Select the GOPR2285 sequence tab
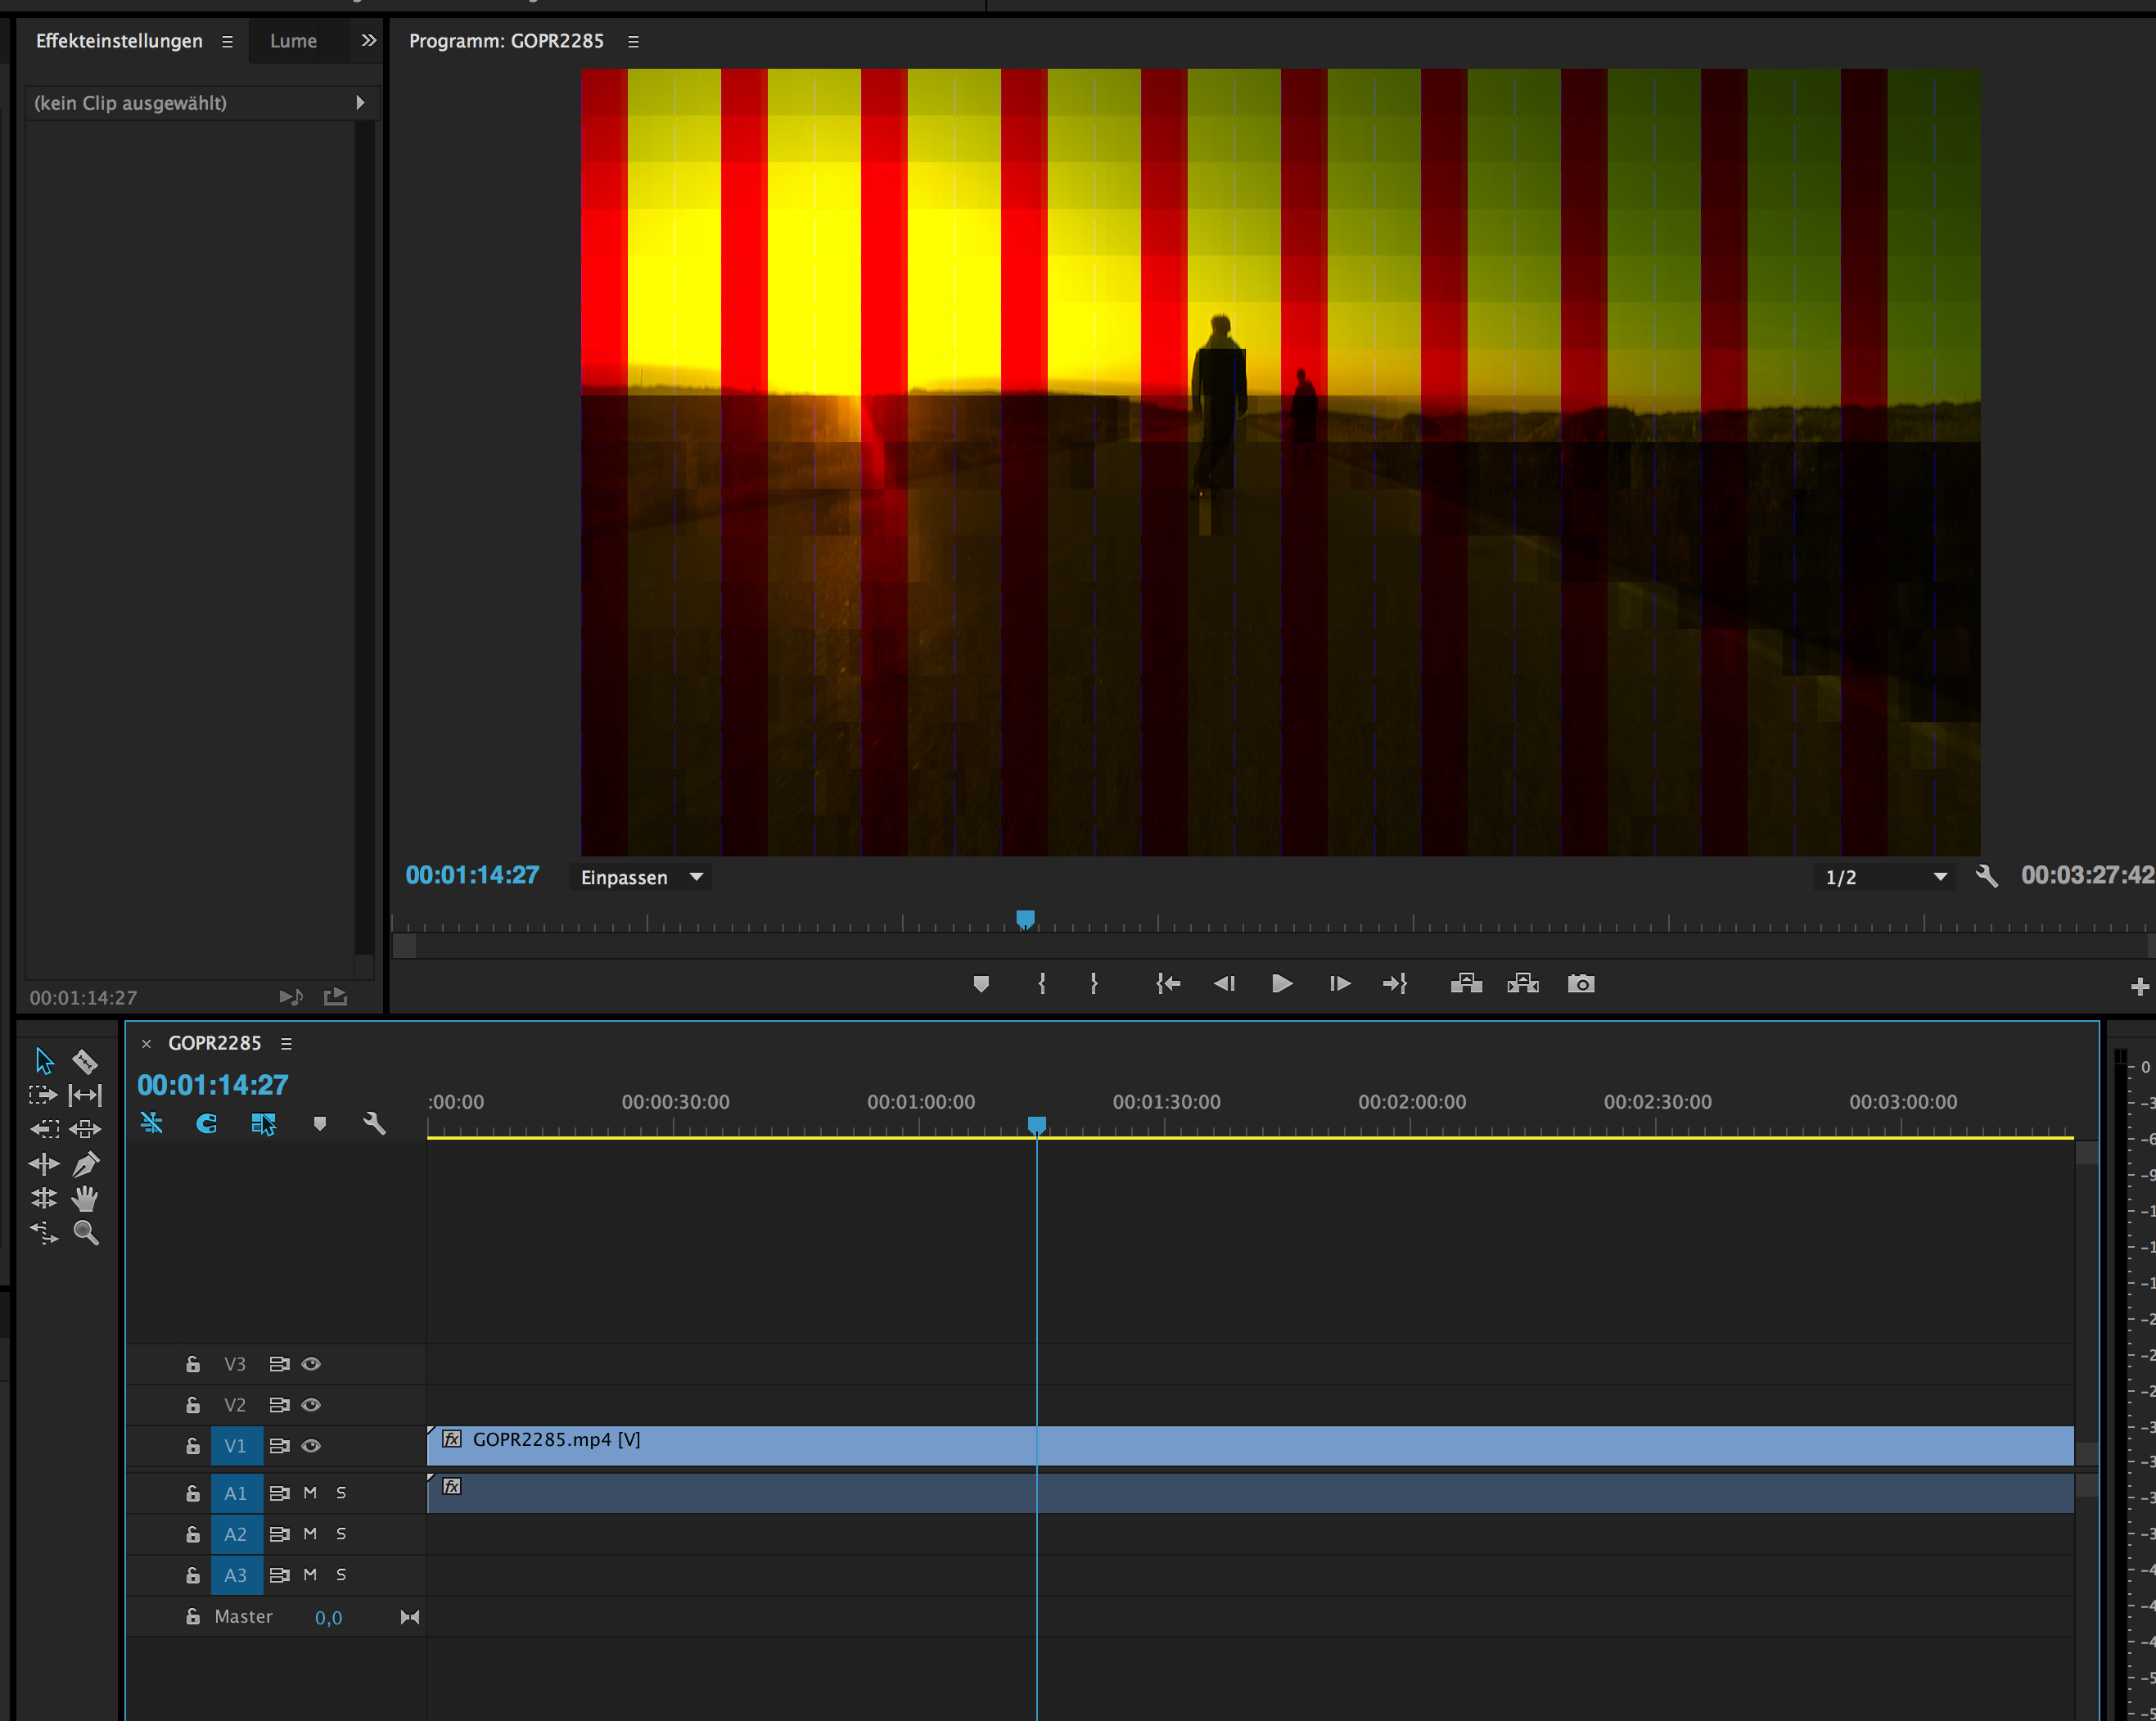 [215, 1043]
